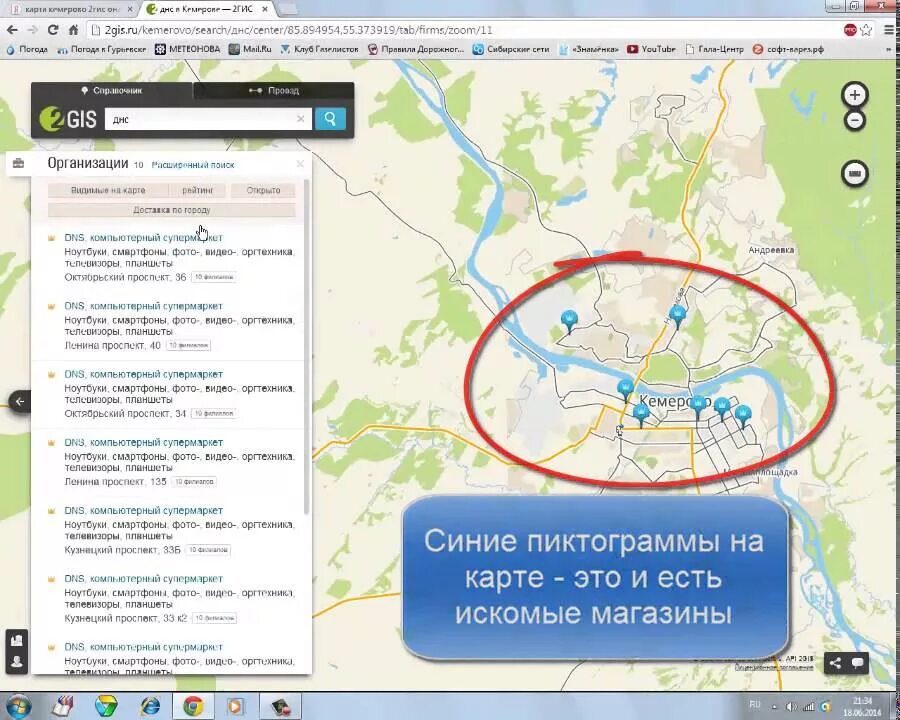Expand branches badge next to Ленина проспект, 135
Image resolution: width=900 pixels, height=720 pixels.
tap(194, 482)
